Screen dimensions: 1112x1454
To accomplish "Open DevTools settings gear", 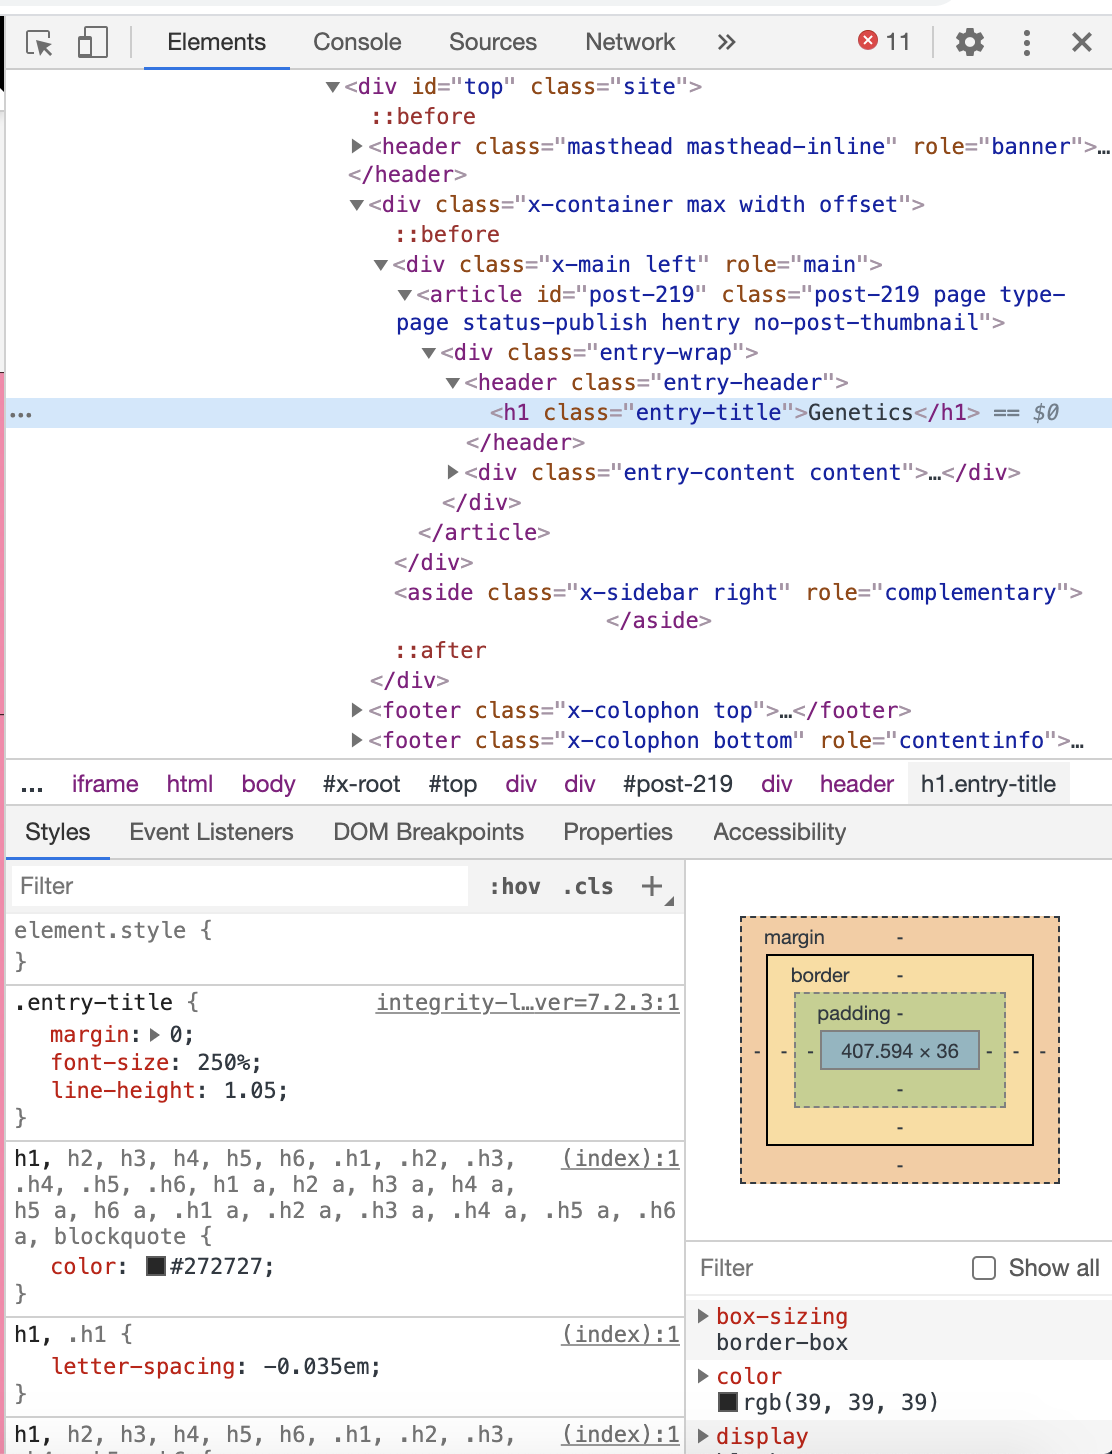I will click(x=970, y=42).
